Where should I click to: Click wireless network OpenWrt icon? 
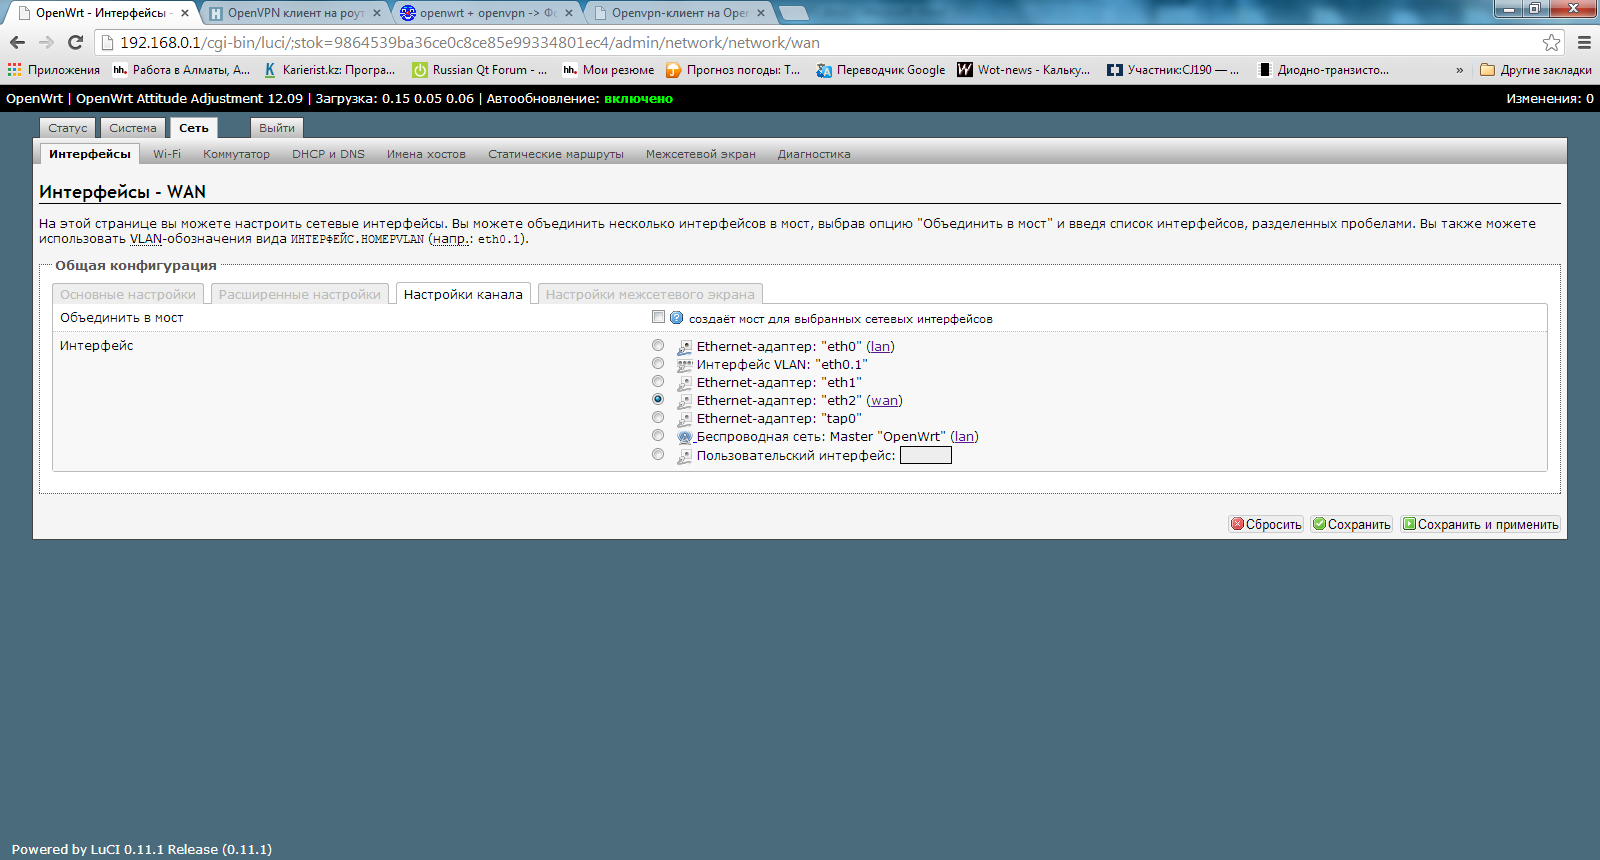tap(684, 437)
